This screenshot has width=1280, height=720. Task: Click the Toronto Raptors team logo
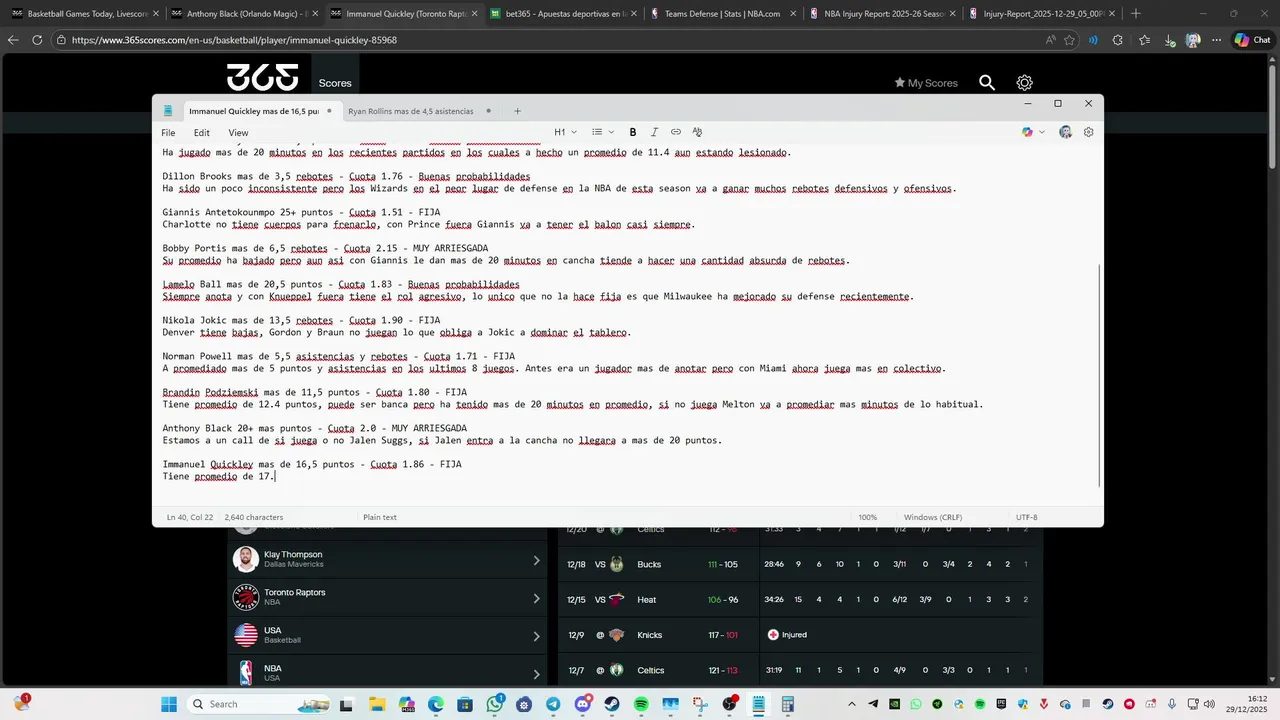tap(246, 598)
